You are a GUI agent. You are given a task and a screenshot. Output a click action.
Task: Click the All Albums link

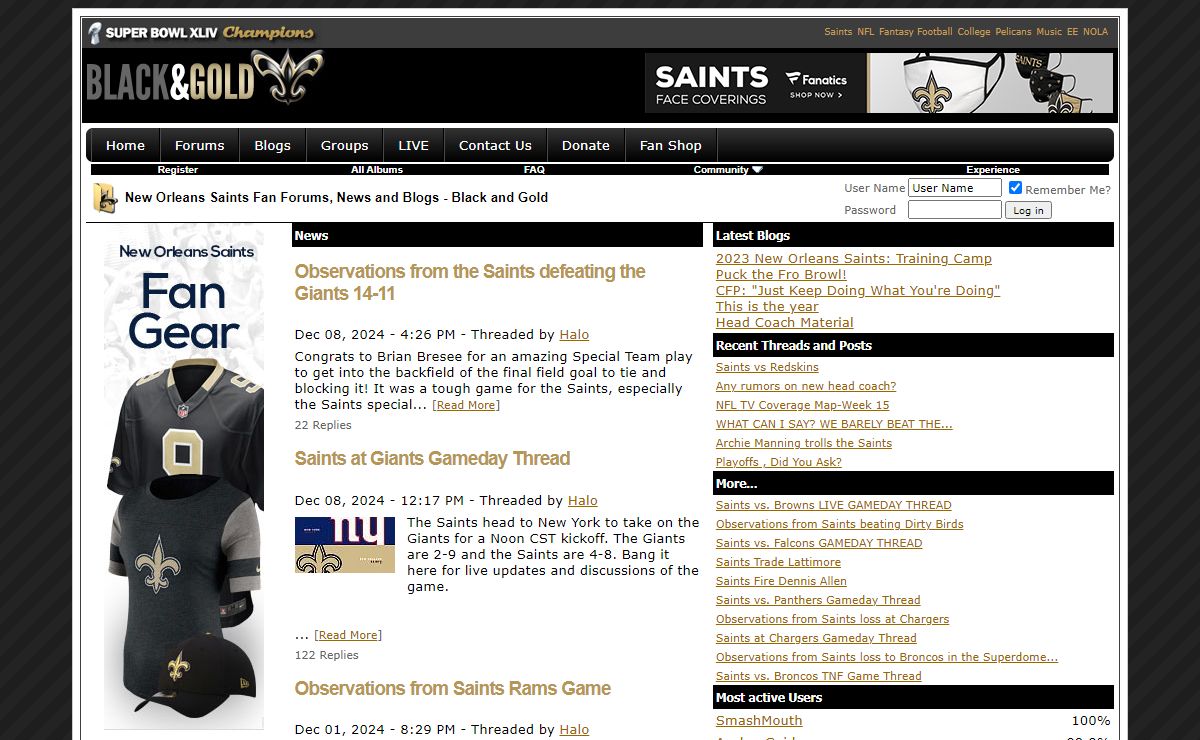pos(377,170)
